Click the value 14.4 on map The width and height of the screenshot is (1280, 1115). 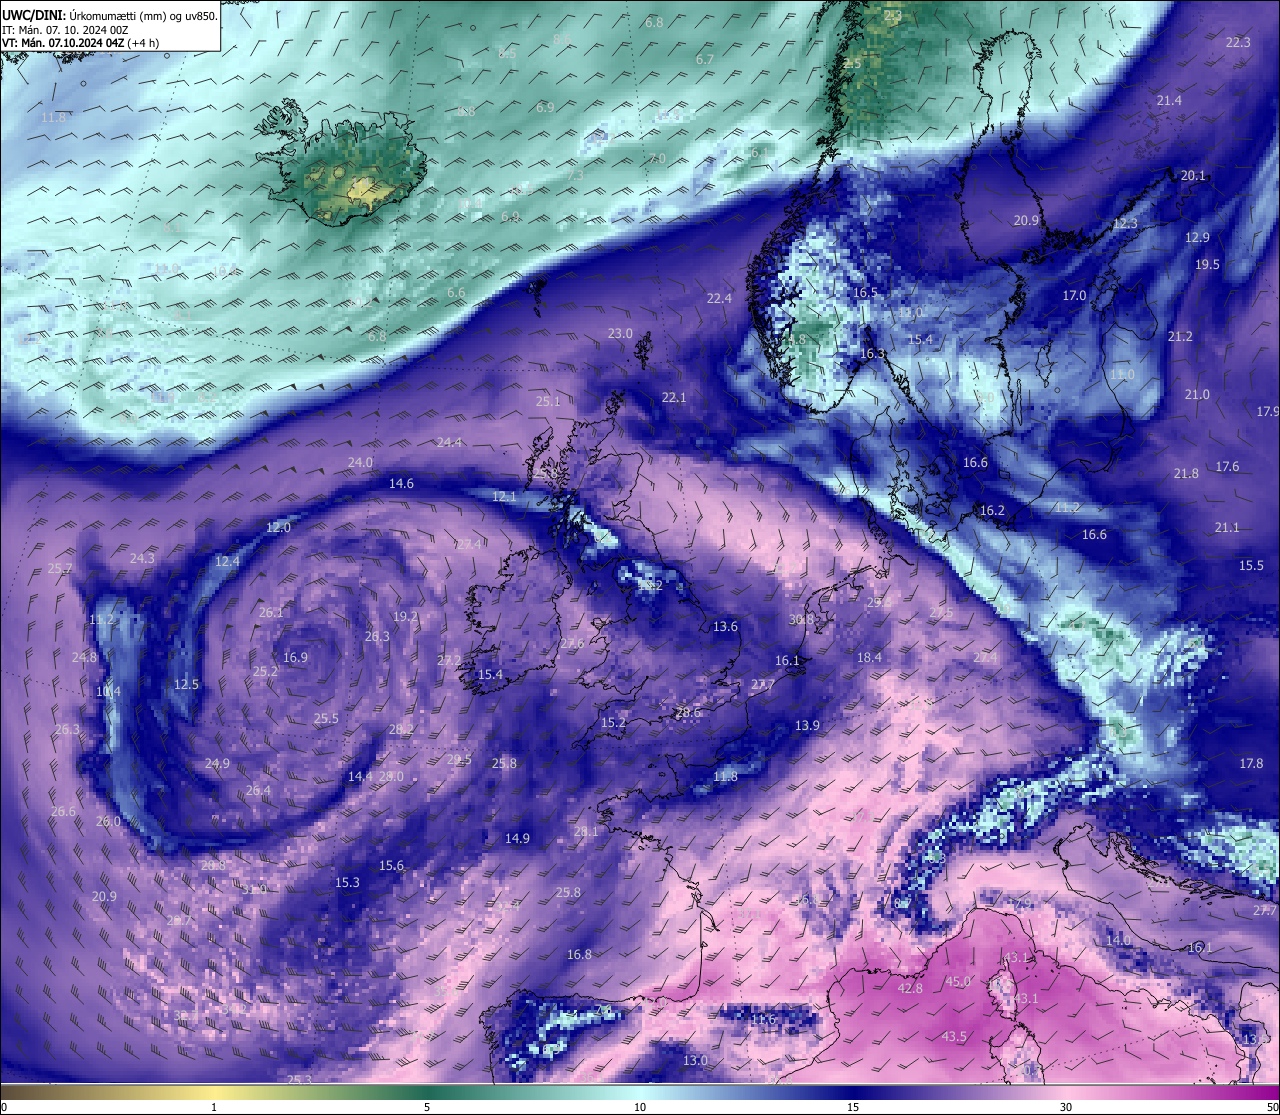pos(360,776)
